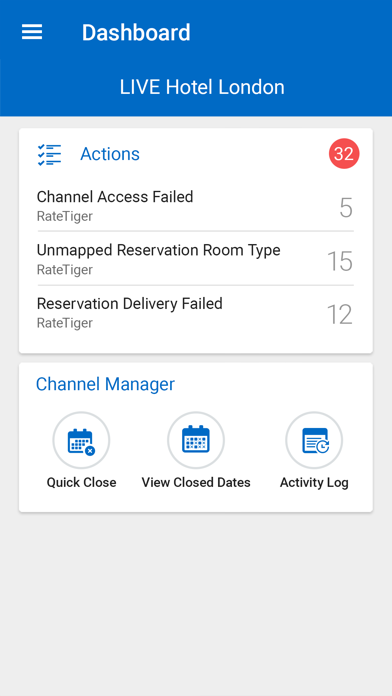392x696 pixels.
Task: Tap count 12 for Reservation Delivery Failed
Action: click(x=340, y=314)
